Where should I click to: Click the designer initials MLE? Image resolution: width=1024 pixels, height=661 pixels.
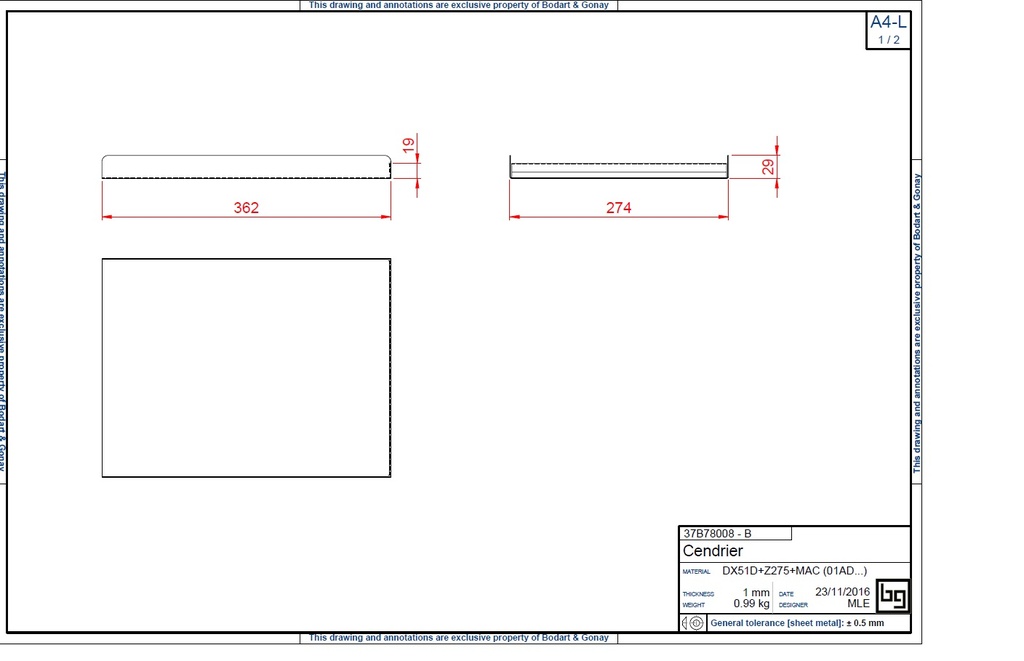tap(858, 604)
